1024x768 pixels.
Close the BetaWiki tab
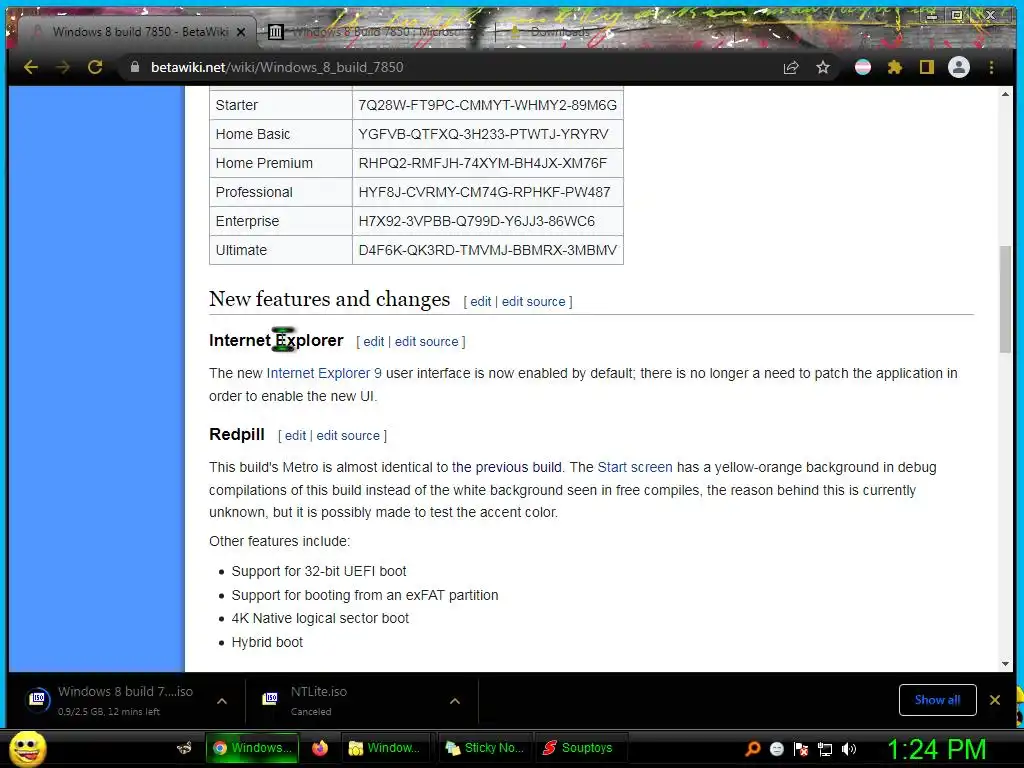click(x=241, y=32)
